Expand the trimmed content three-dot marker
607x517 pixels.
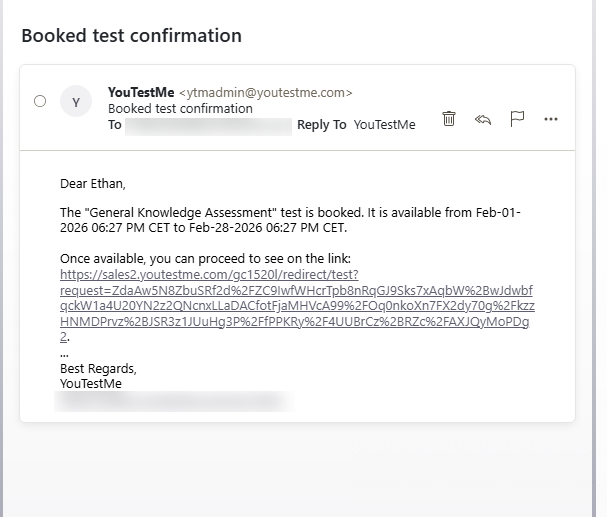click(x=64, y=353)
